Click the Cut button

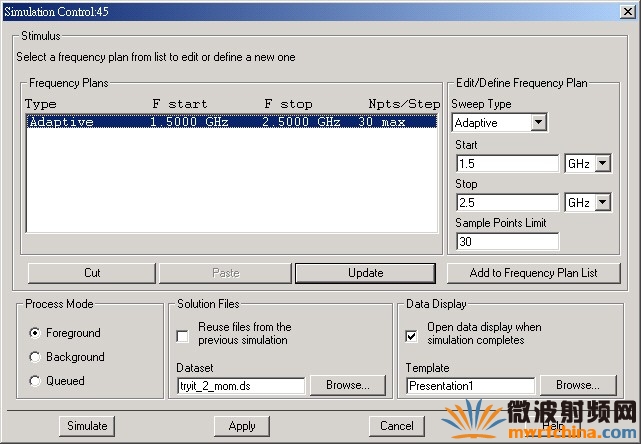[x=92, y=273]
